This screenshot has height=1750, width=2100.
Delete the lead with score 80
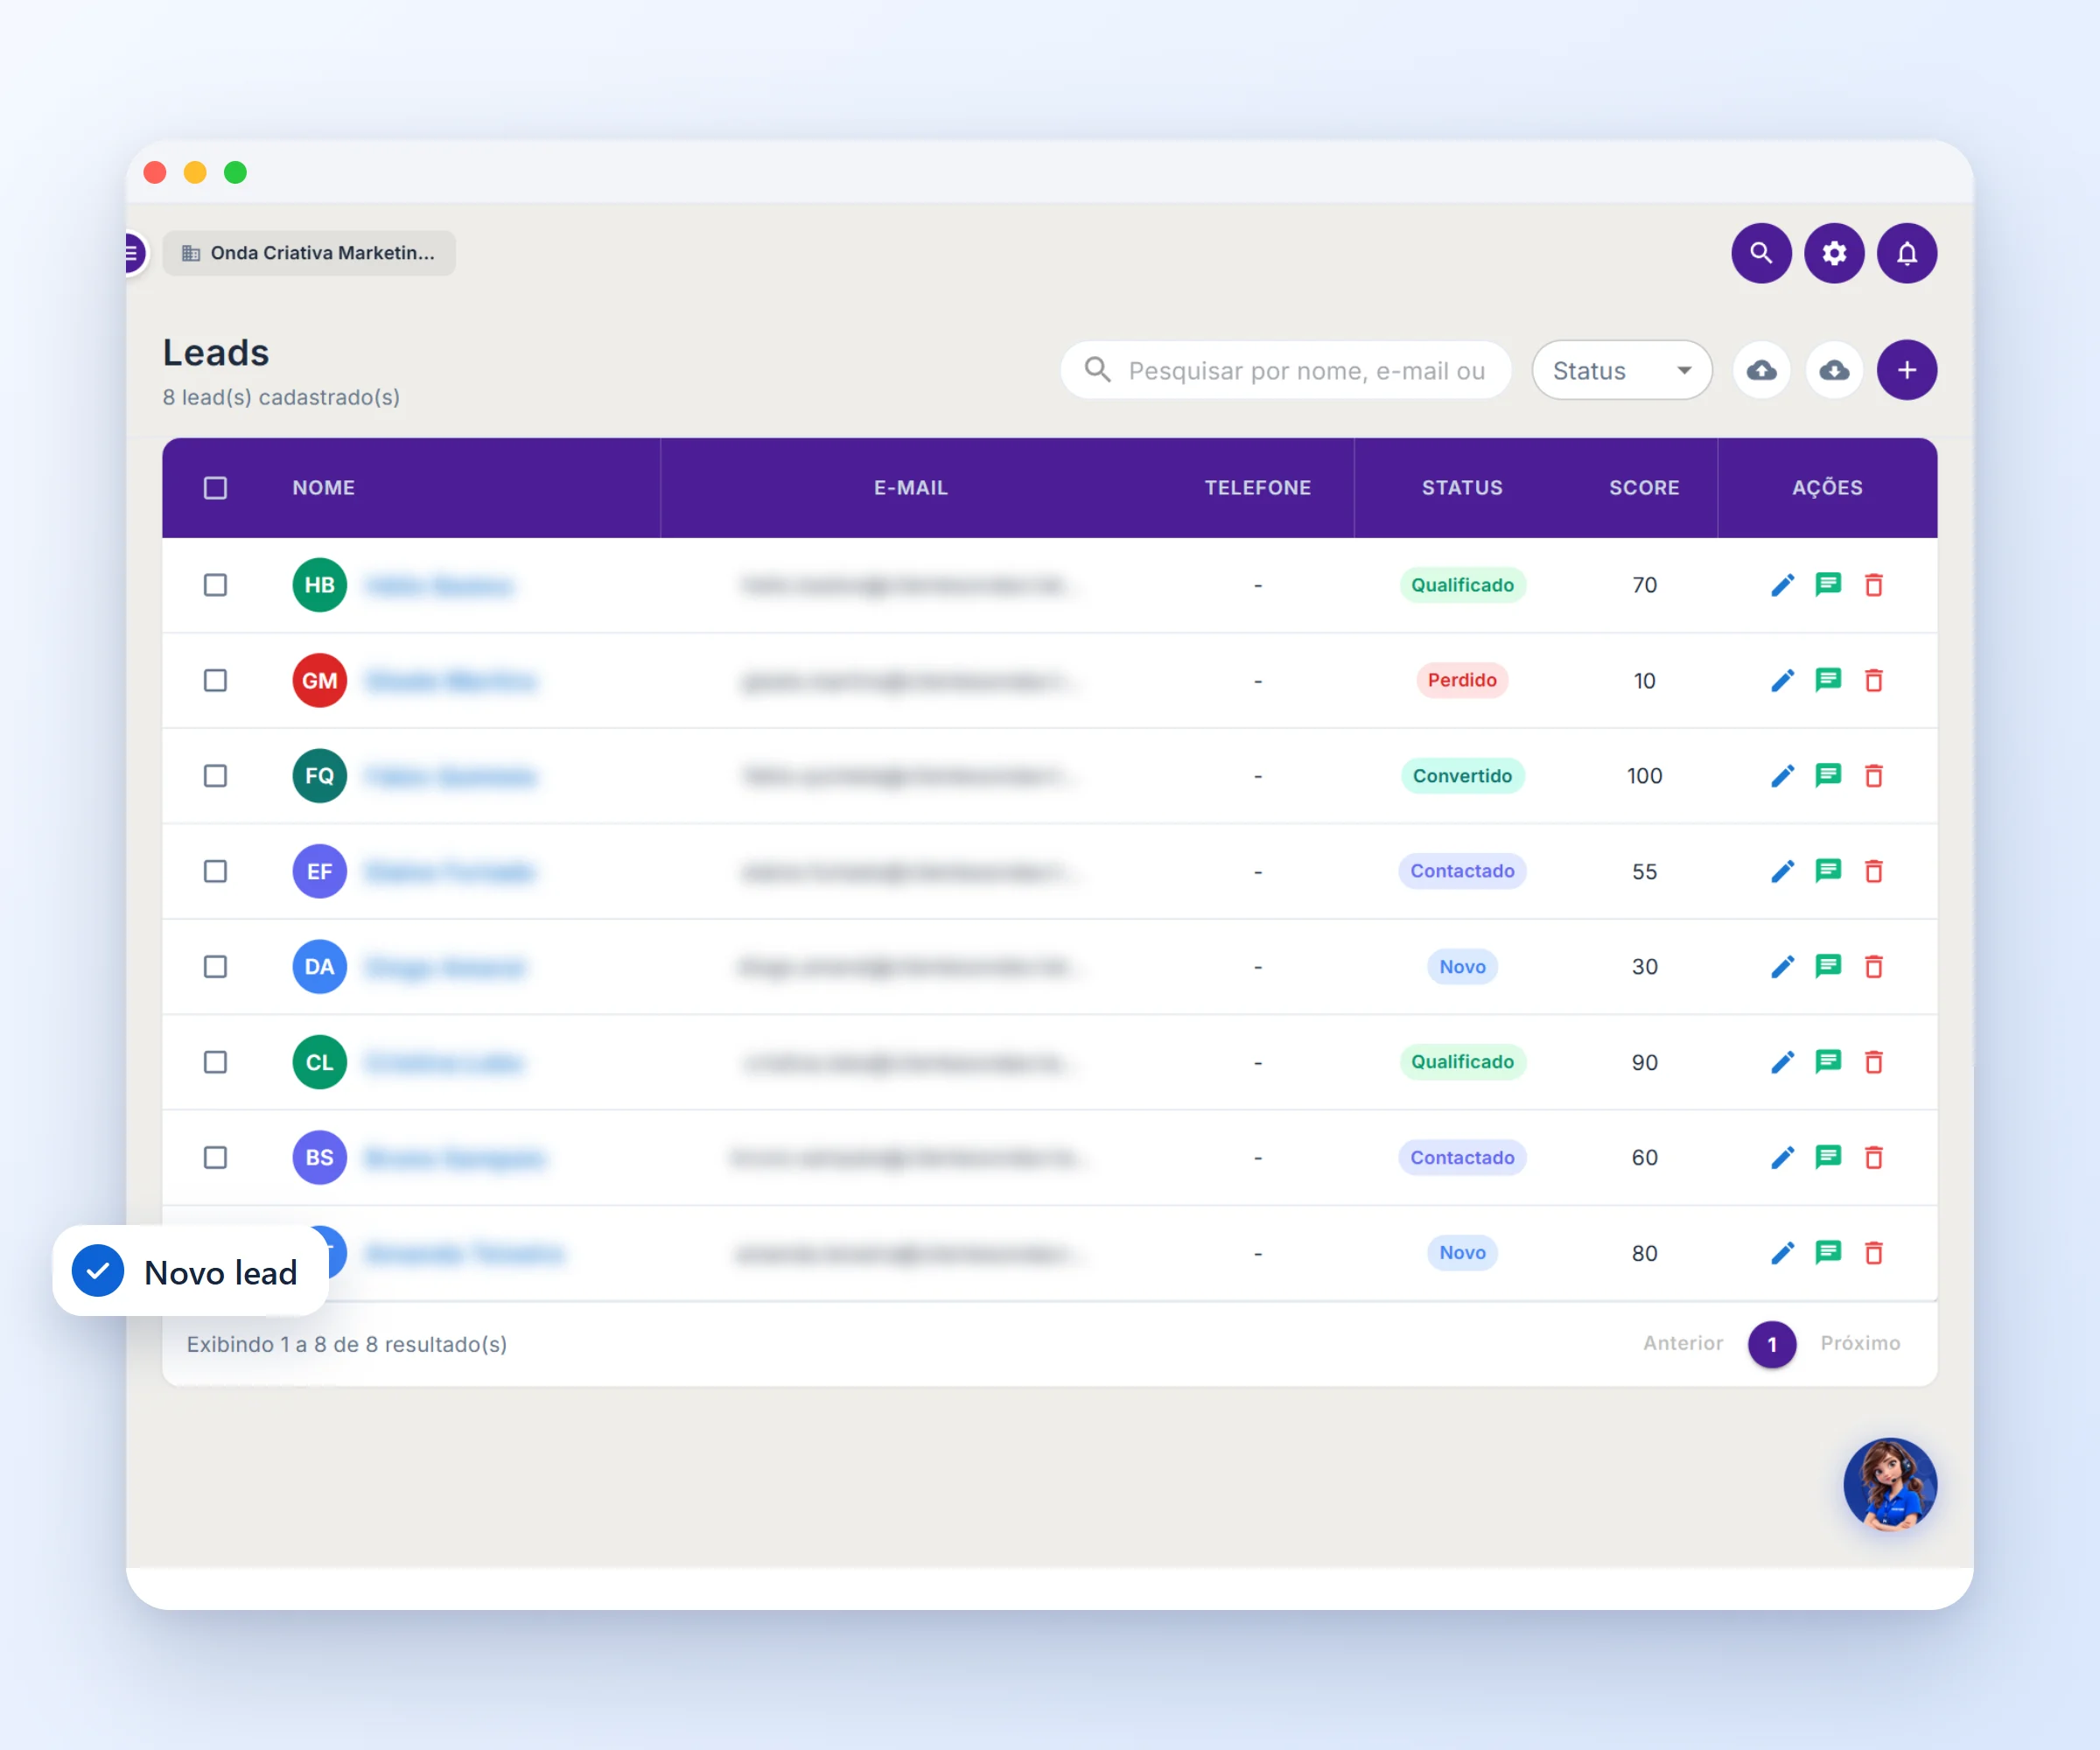coord(1874,1253)
